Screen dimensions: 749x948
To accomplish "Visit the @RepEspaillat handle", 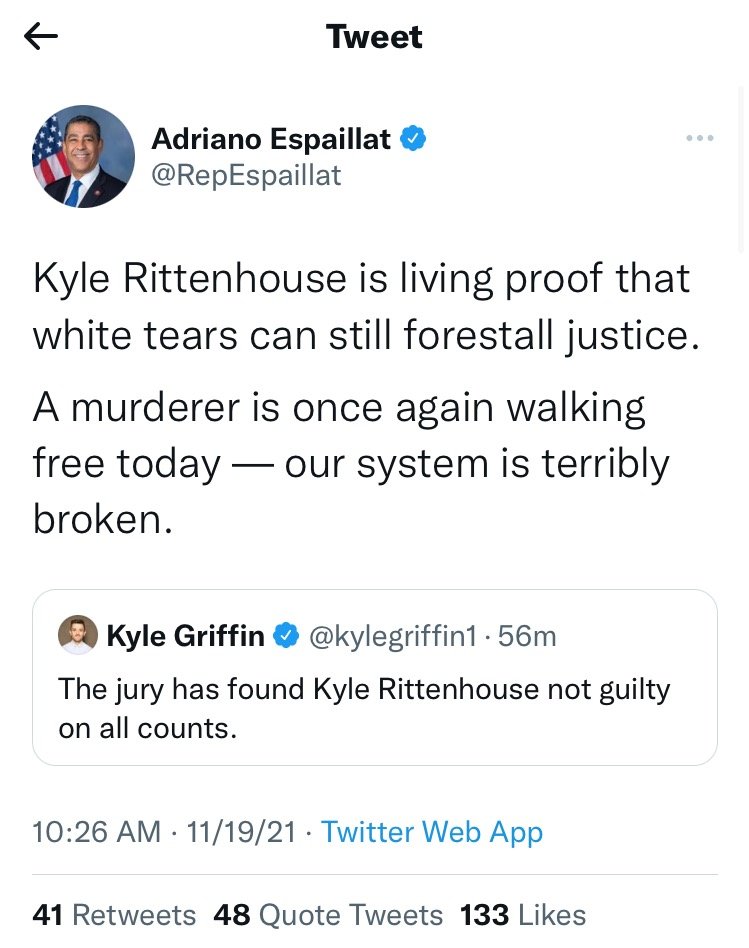I will [x=246, y=175].
